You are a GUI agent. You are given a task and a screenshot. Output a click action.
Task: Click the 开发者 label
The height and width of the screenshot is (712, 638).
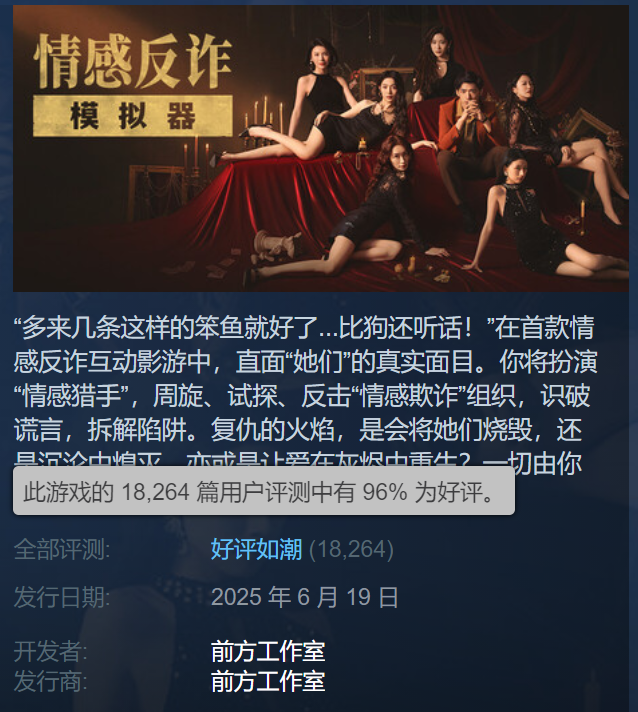(x=50, y=652)
